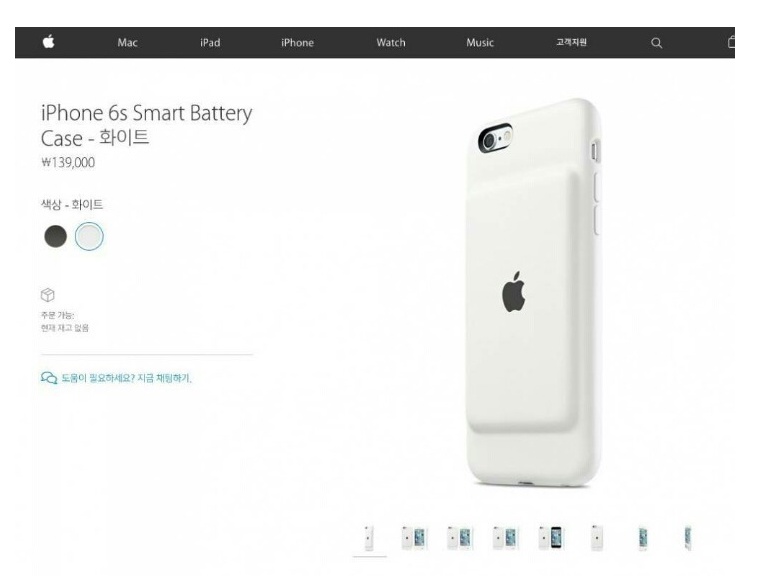This screenshot has width=776, height=586.
Task: Open the Watch section
Action: (391, 43)
